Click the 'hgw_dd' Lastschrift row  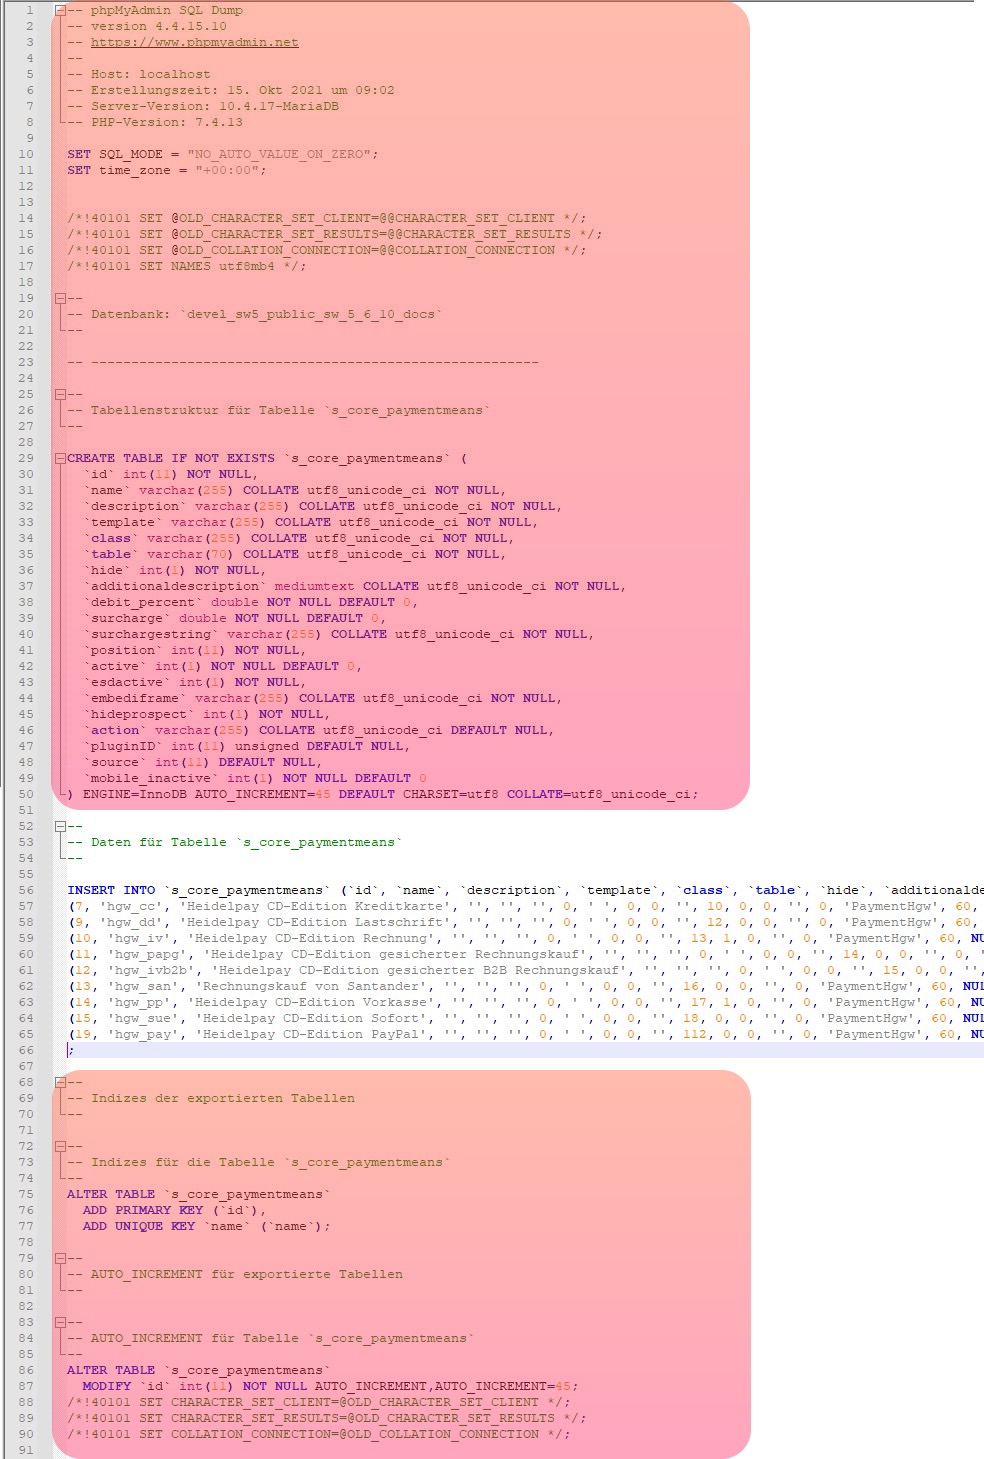point(525,922)
